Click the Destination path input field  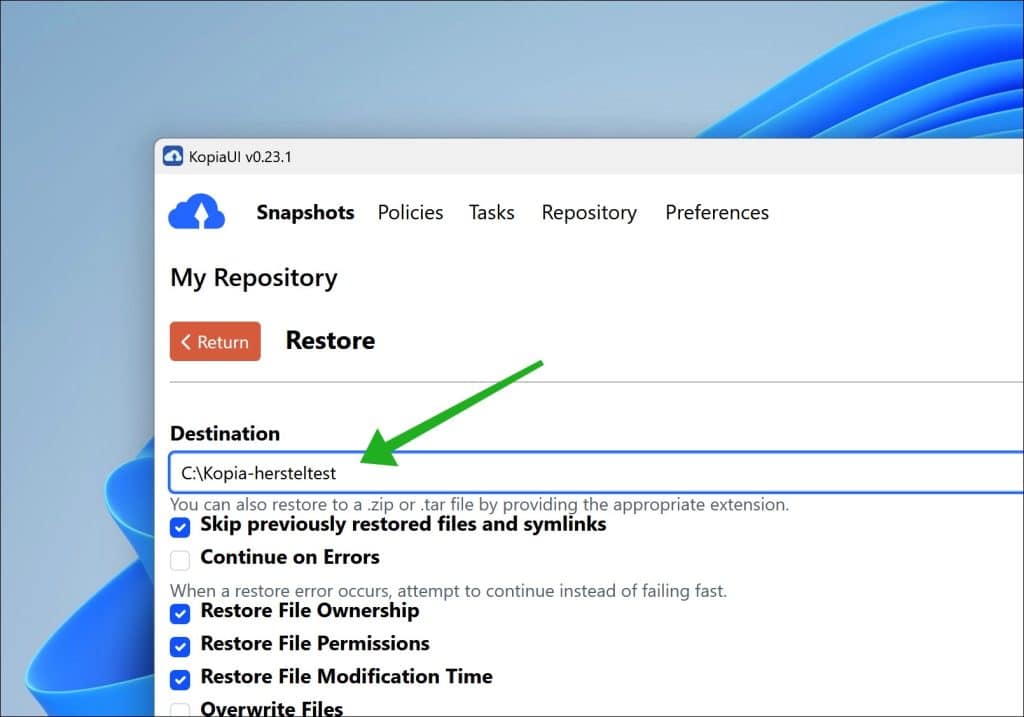[x=596, y=472]
